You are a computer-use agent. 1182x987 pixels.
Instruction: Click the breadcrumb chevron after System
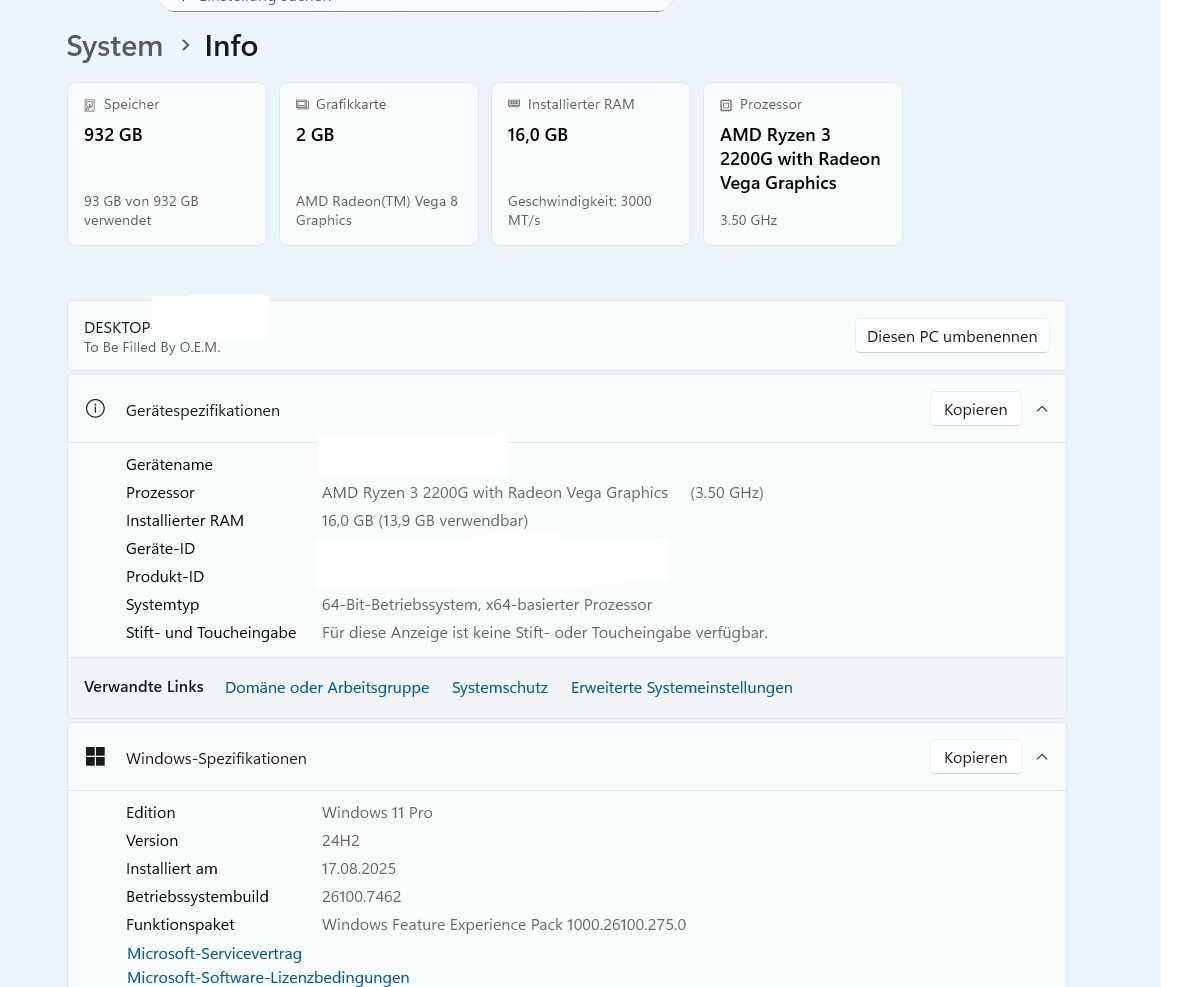tap(185, 45)
